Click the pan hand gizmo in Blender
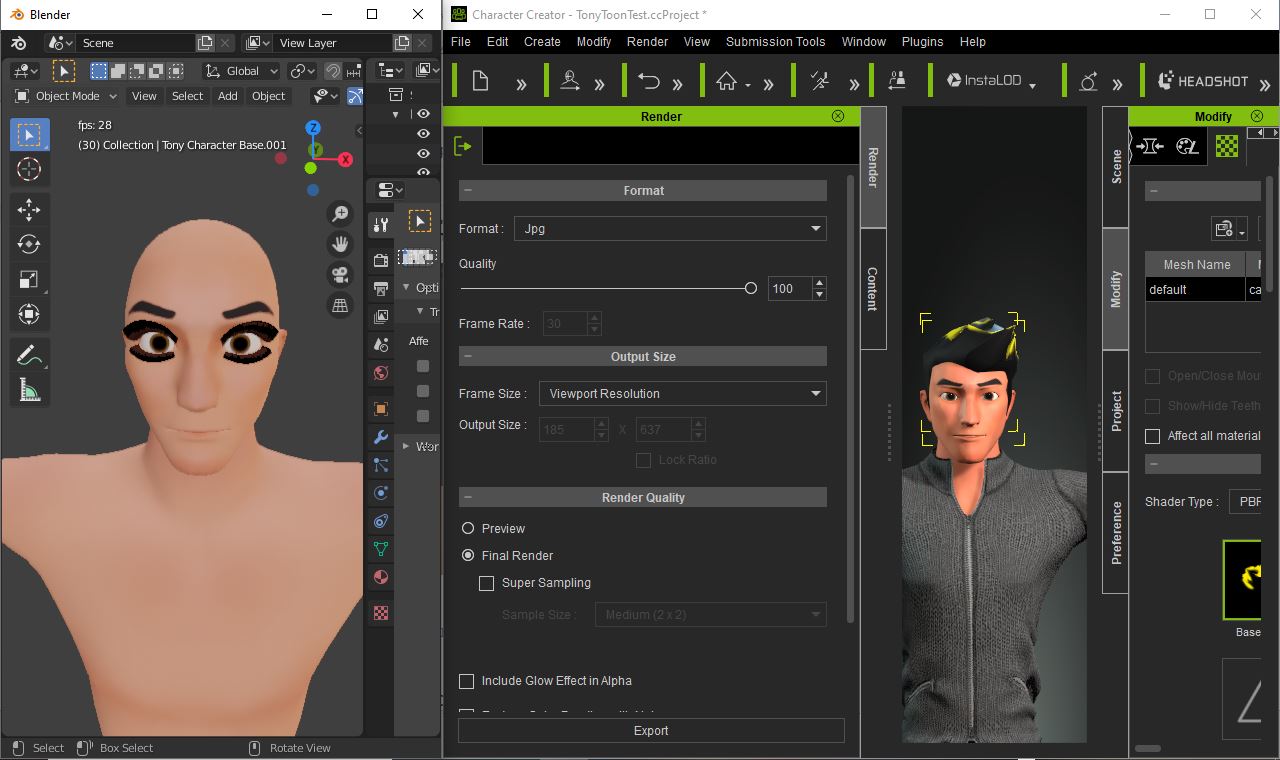The width and height of the screenshot is (1280, 760). tap(340, 244)
